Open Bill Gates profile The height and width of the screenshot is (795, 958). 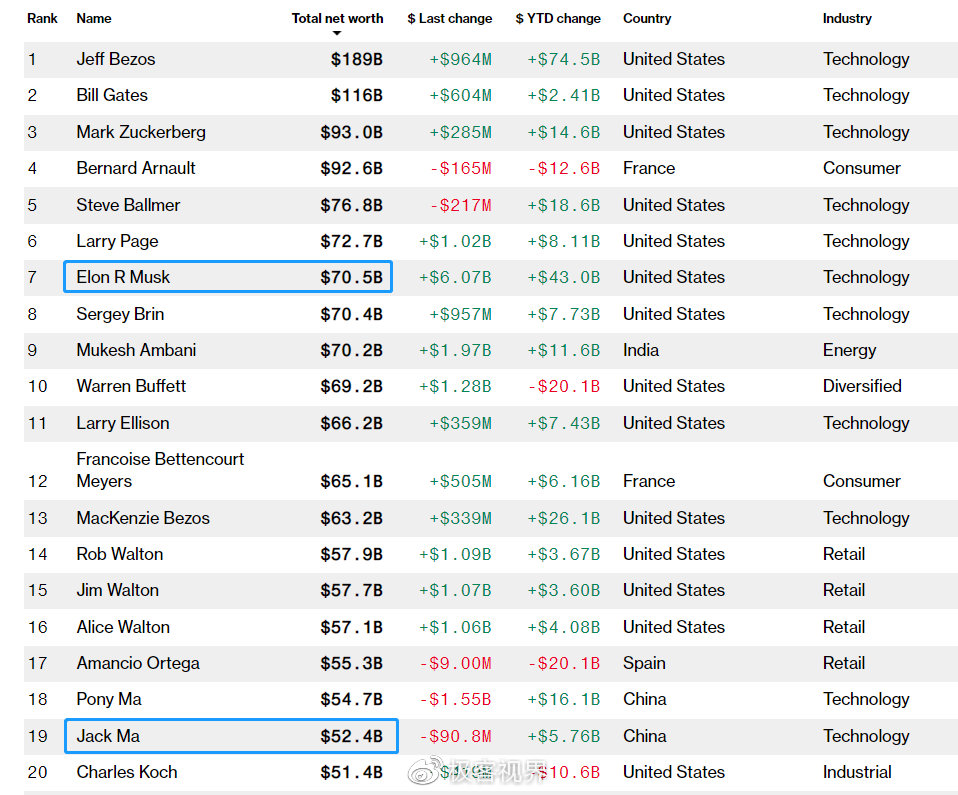pos(112,95)
